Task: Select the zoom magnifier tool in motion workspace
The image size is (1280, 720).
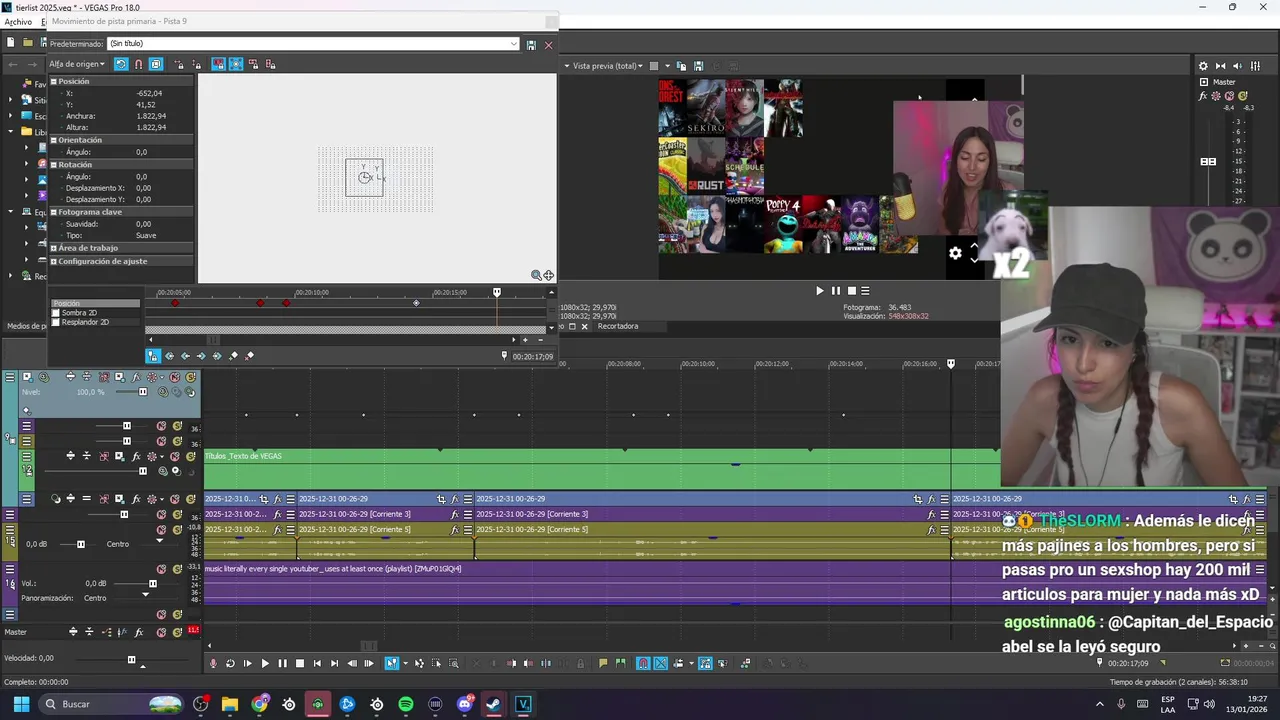Action: pyautogui.click(x=536, y=275)
